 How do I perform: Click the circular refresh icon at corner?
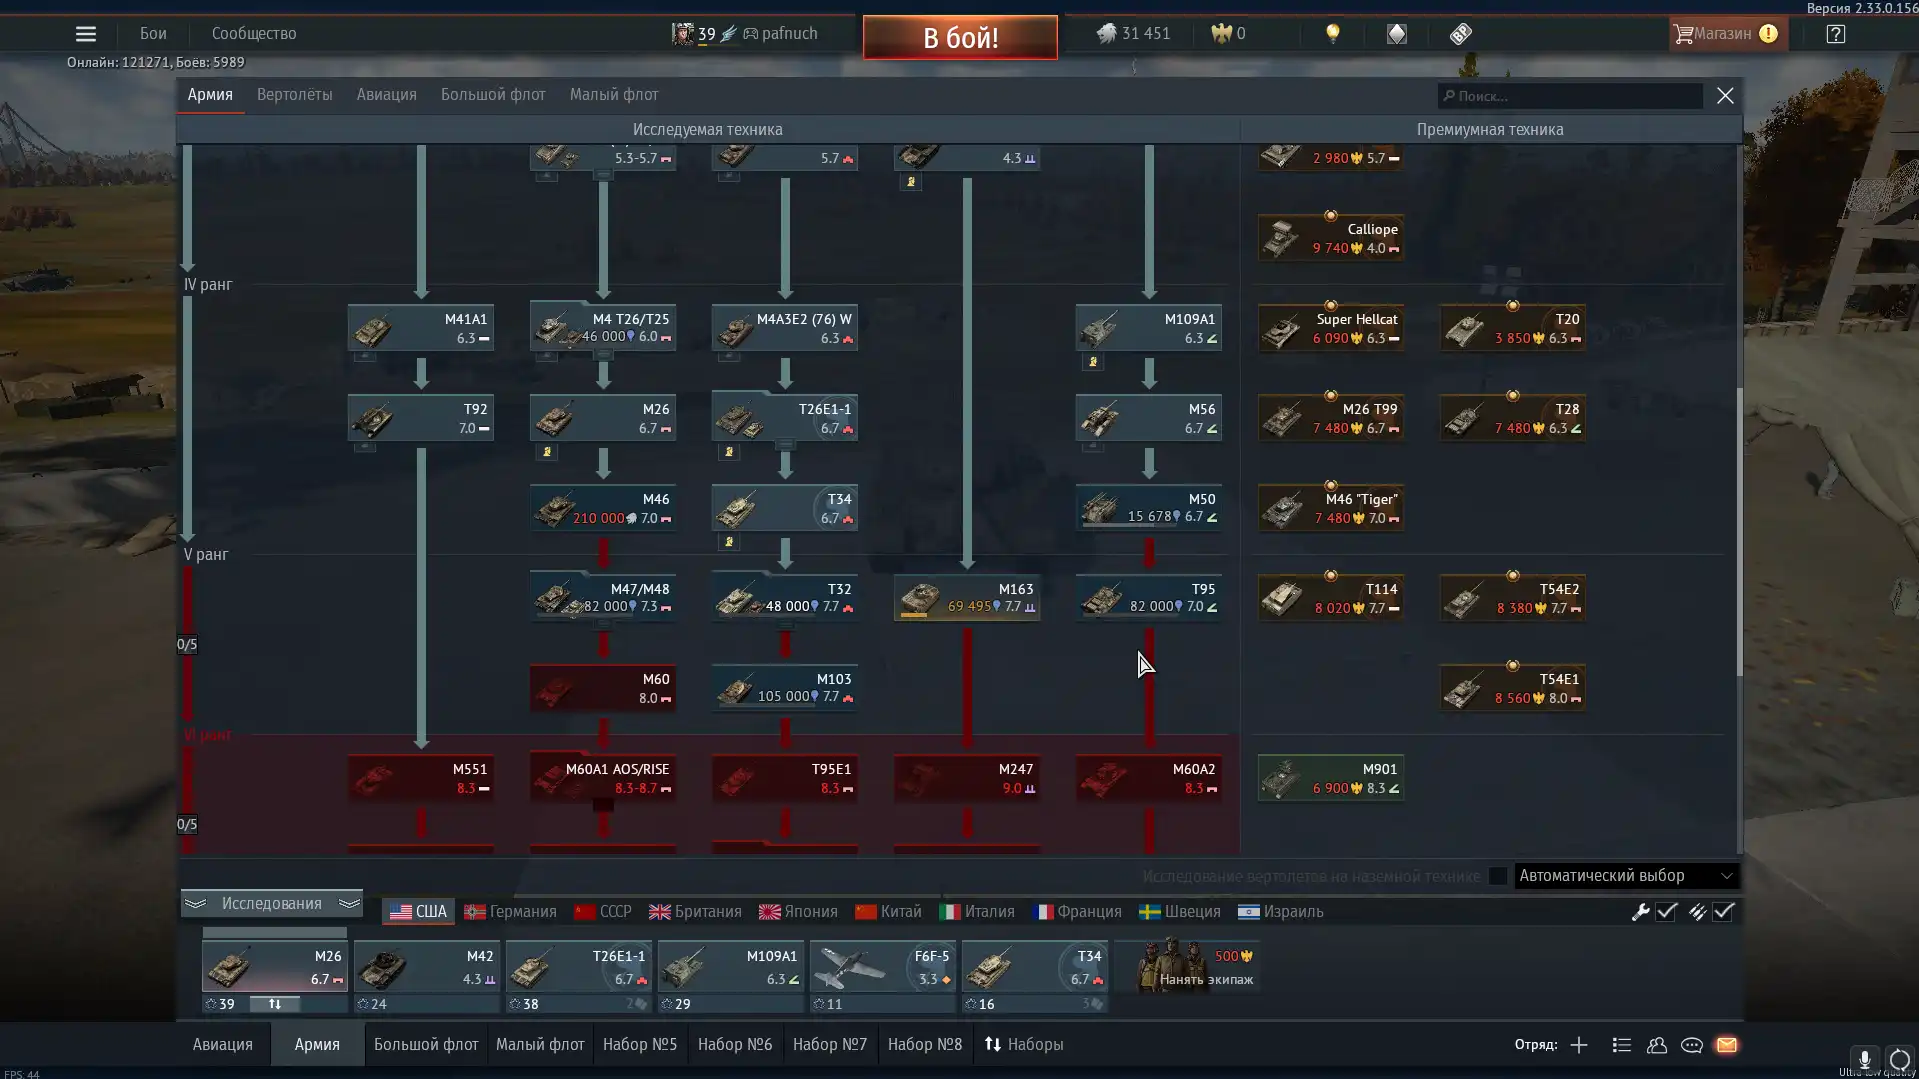pyautogui.click(x=1899, y=1060)
